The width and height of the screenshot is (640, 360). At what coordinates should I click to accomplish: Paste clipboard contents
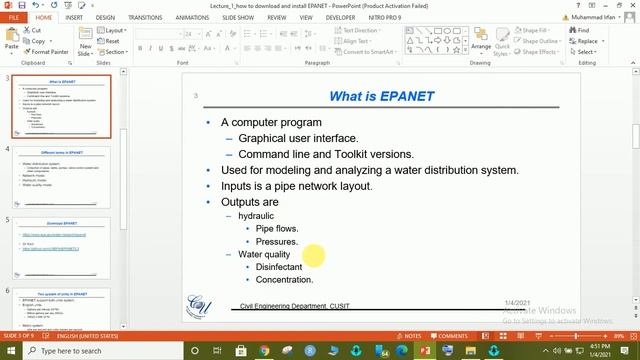[12, 40]
